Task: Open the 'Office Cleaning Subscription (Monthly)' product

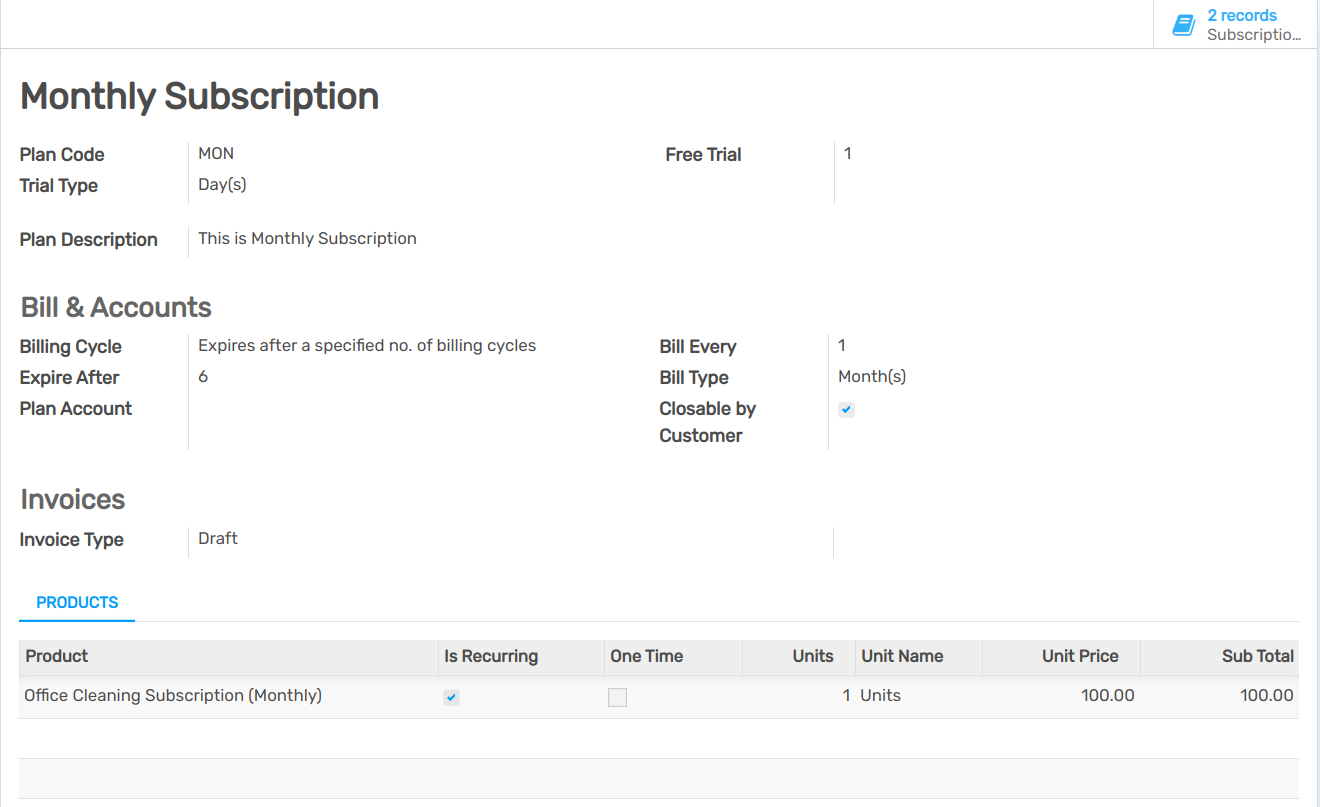Action: coord(172,695)
